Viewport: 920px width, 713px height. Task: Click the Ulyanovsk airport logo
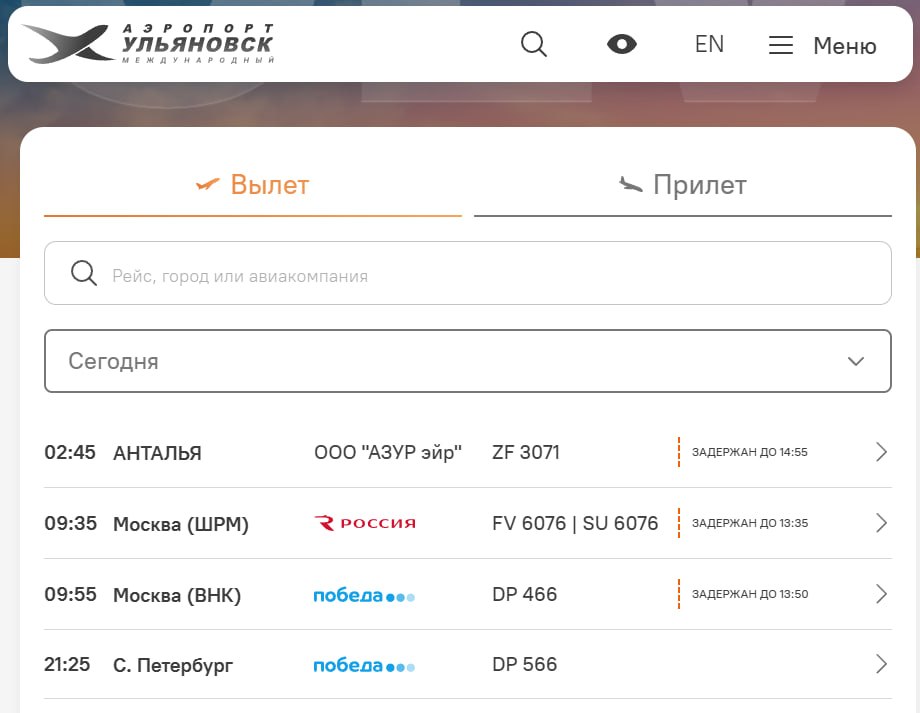pyautogui.click(x=148, y=44)
